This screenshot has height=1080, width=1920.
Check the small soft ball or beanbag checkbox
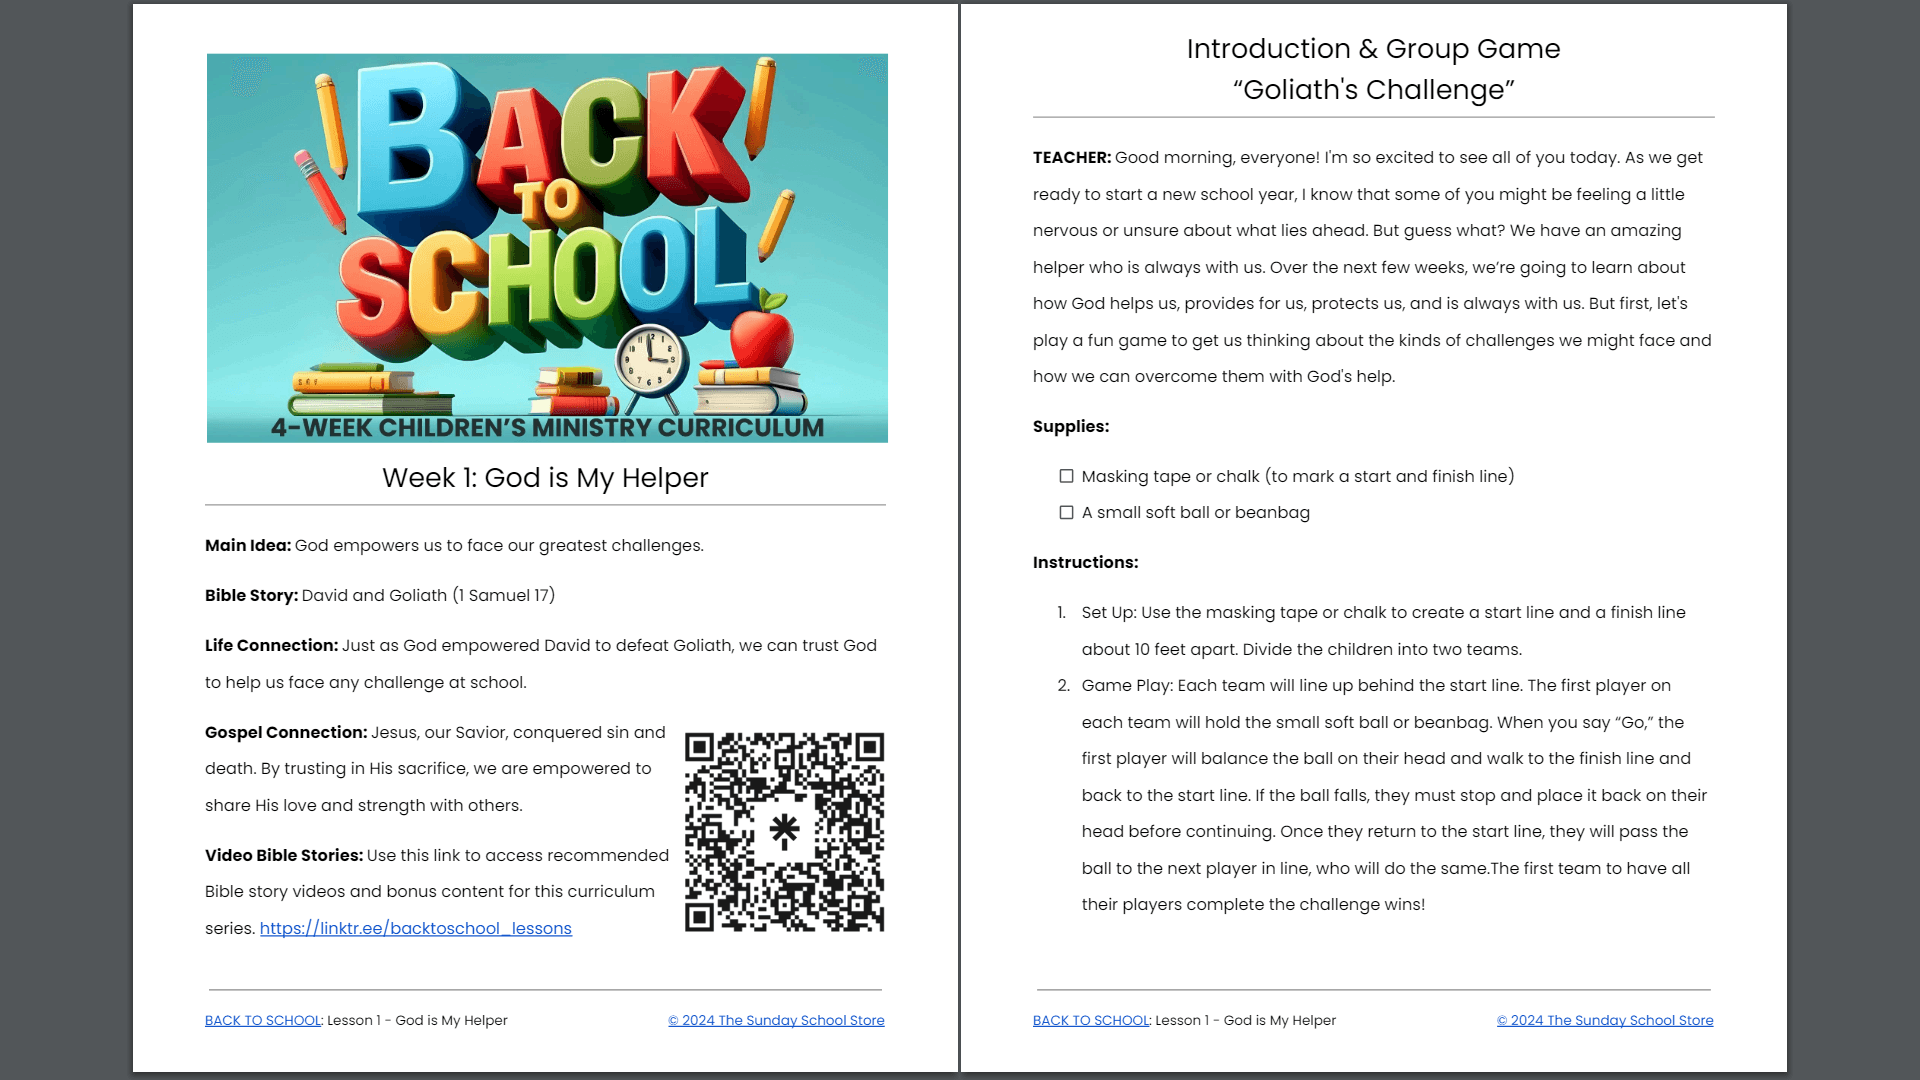[1066, 512]
